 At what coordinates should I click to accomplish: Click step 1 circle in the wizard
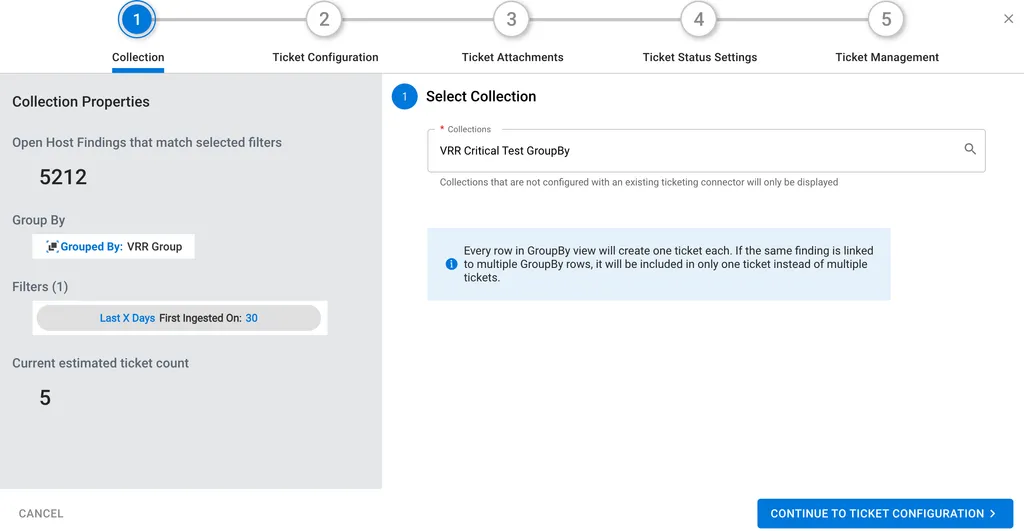136,20
